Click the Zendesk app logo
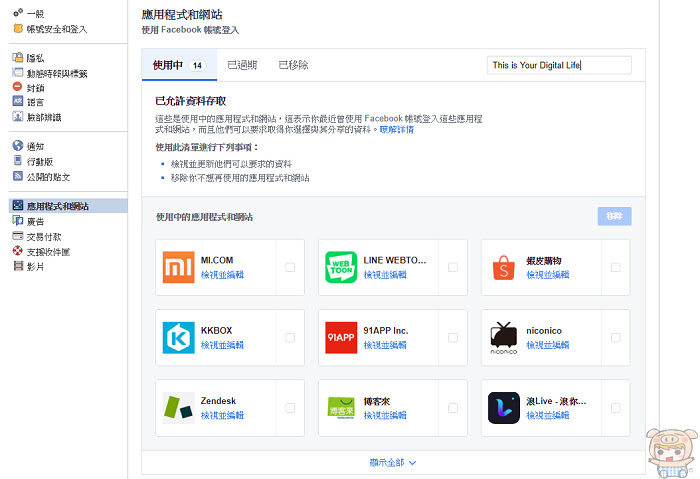The height and width of the screenshot is (479, 700). coord(179,408)
